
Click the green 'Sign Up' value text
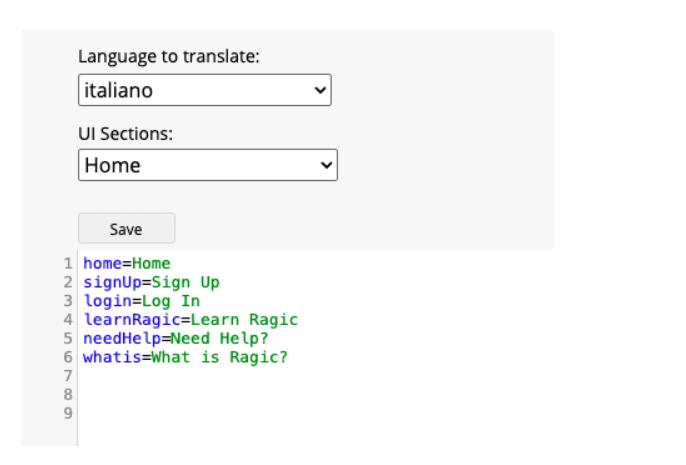click(x=186, y=283)
